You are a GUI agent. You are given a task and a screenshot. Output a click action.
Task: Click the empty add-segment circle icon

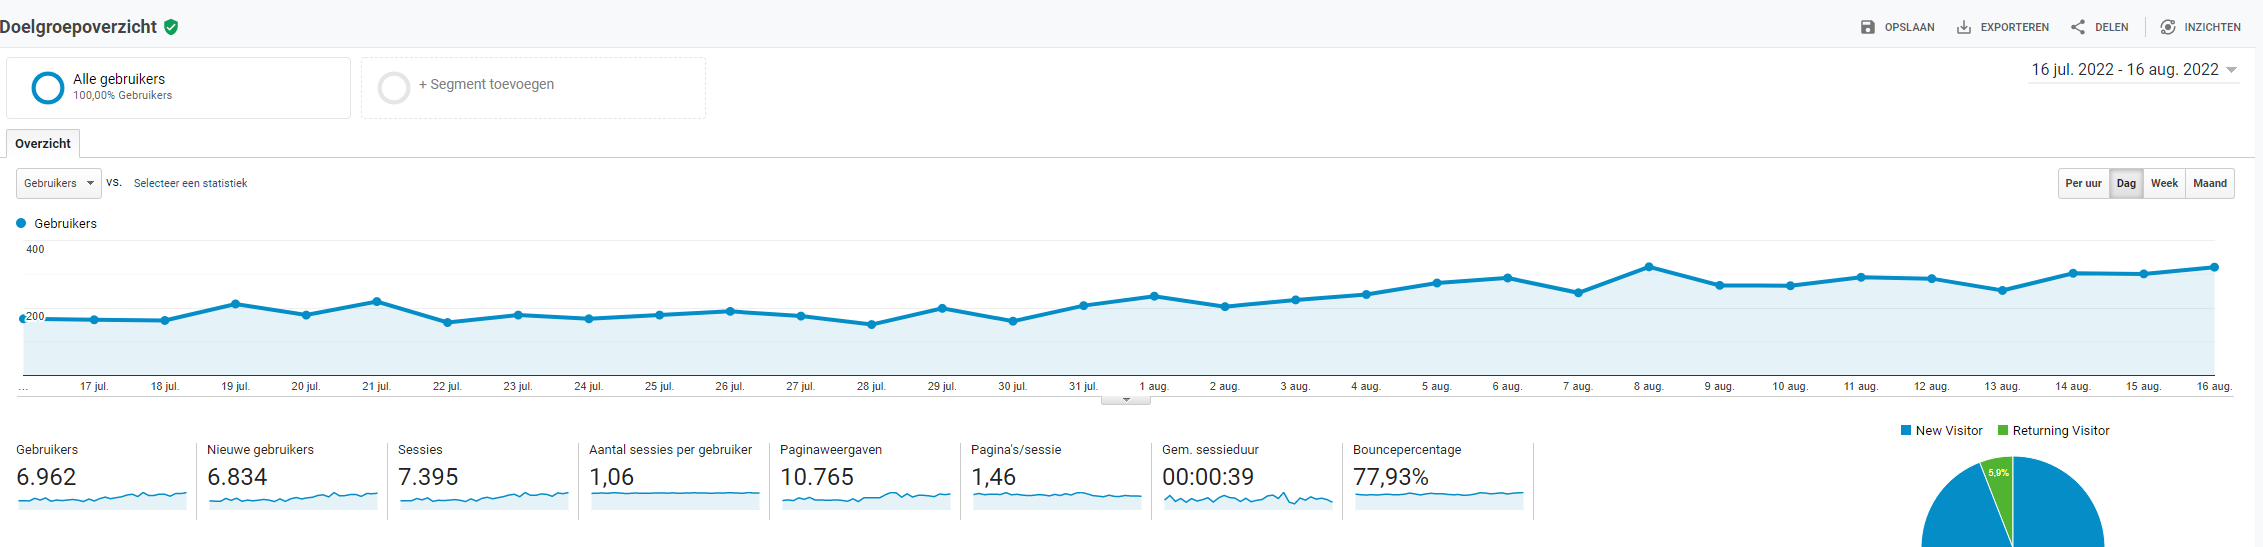394,88
